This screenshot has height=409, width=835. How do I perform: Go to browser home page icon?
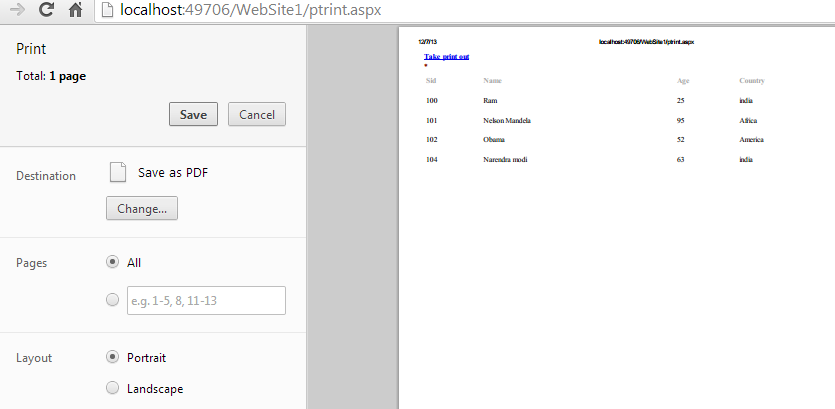[x=75, y=9]
